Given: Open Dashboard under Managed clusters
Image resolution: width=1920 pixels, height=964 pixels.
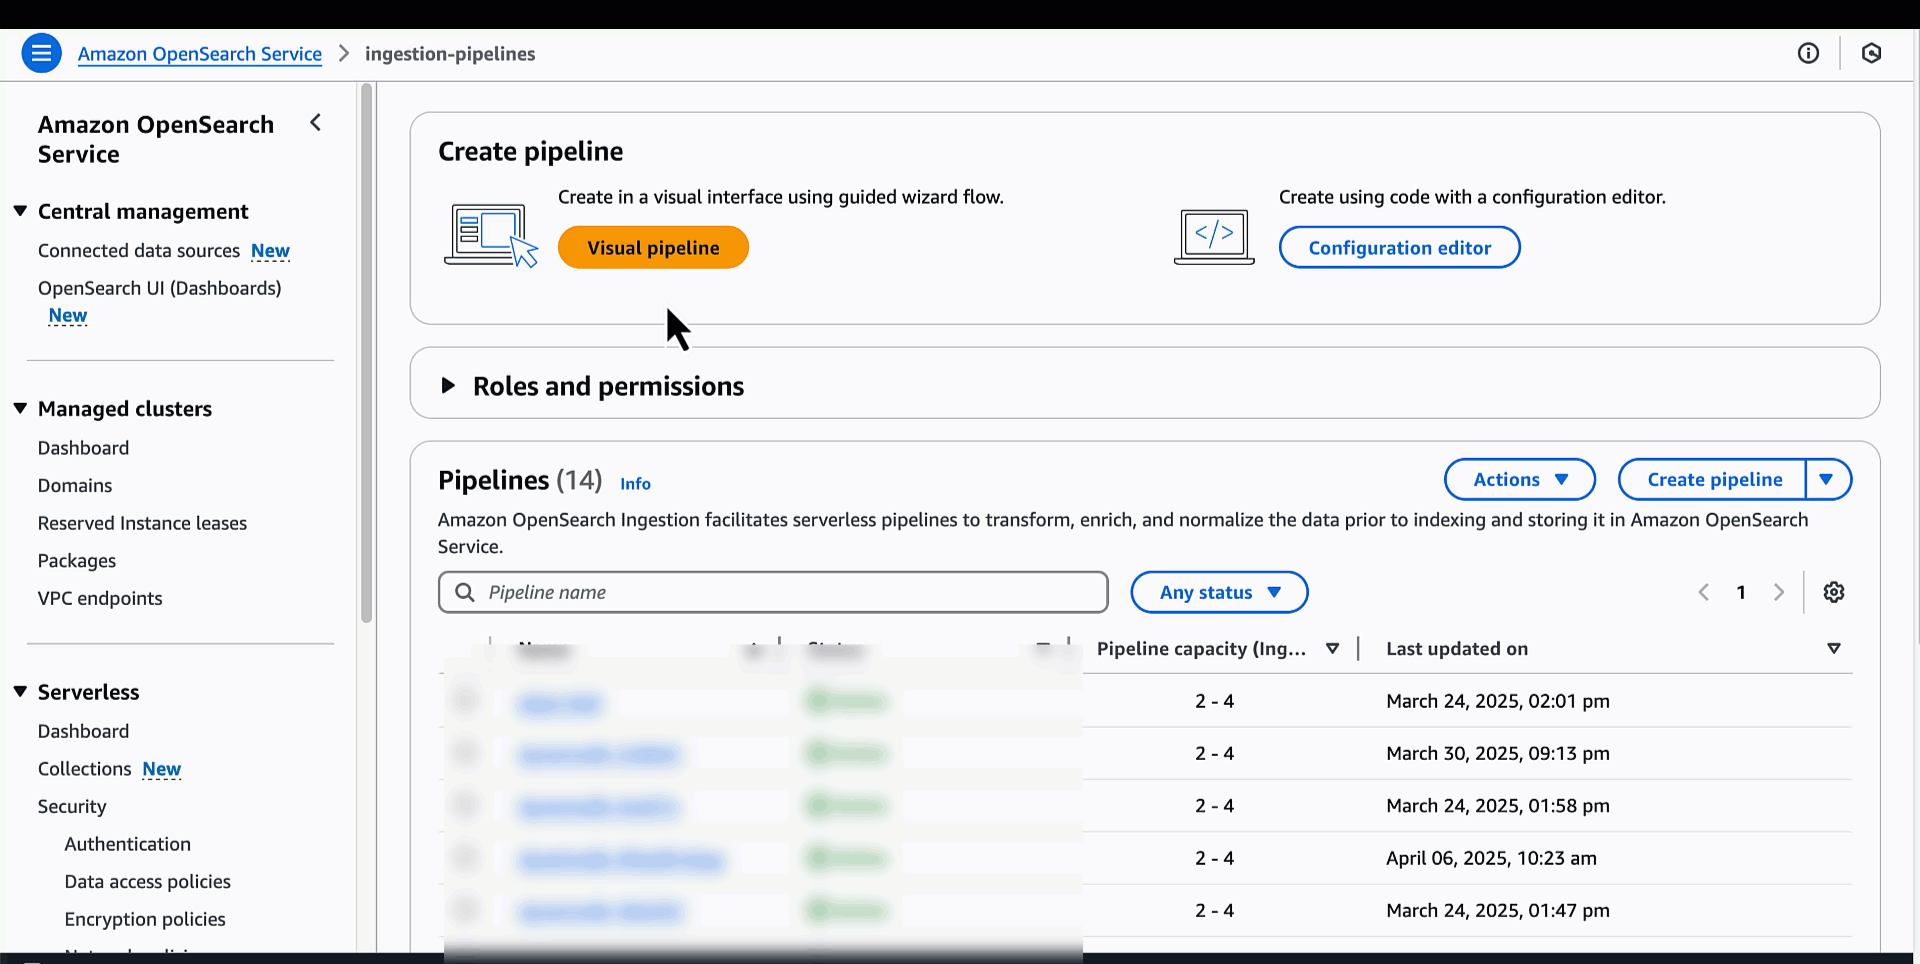Looking at the screenshot, I should pyautogui.click(x=84, y=448).
